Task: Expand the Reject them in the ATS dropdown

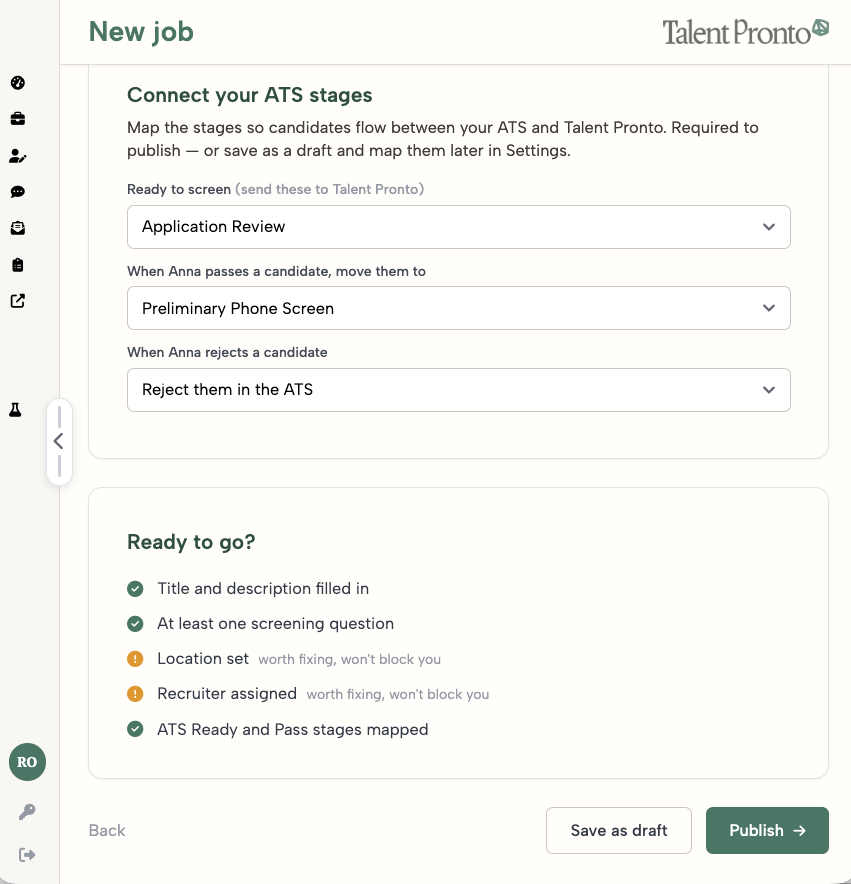Action: [x=458, y=390]
